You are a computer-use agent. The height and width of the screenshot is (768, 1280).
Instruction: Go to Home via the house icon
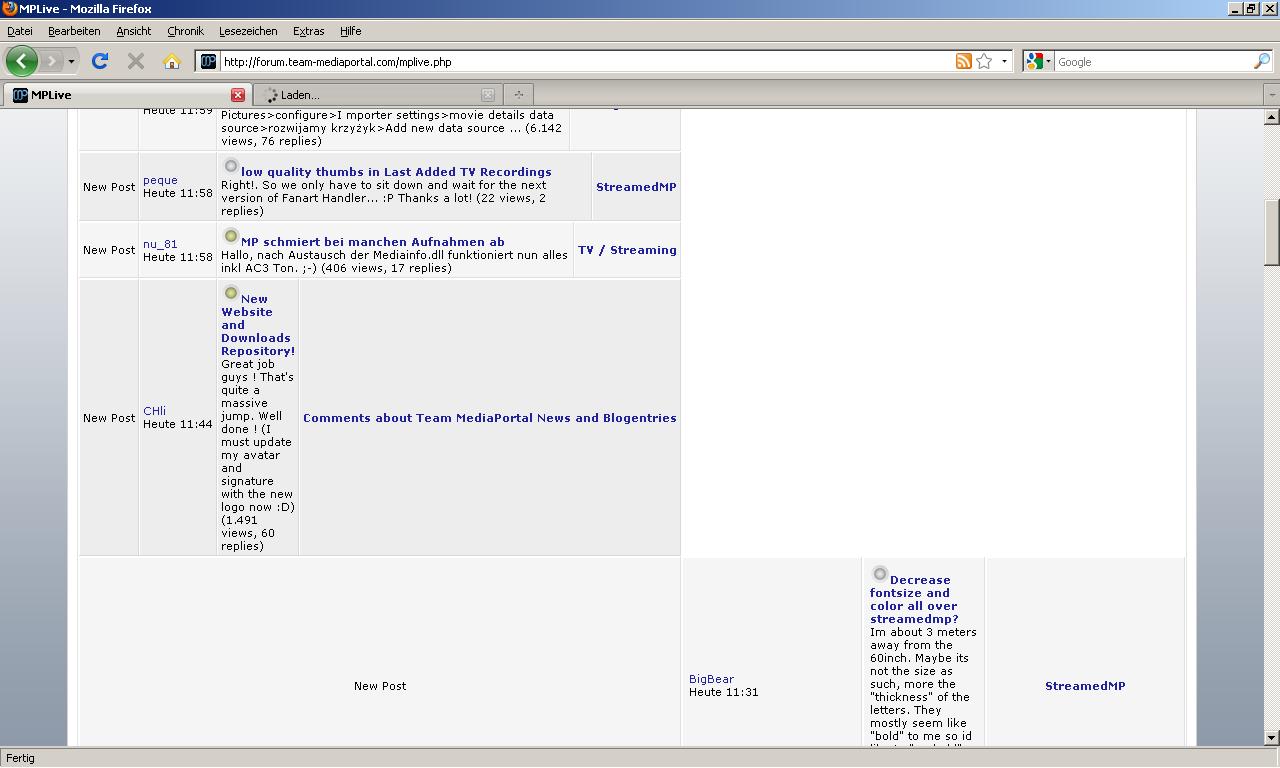[172, 61]
